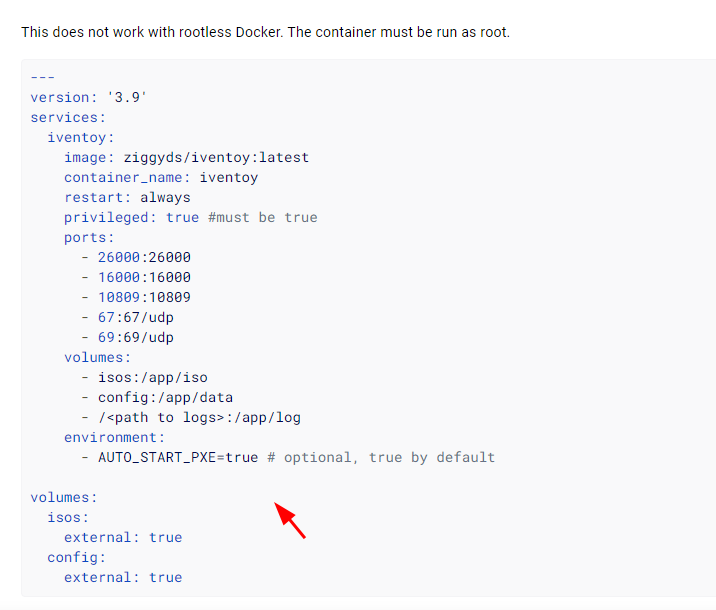Click the 26000:26000 port mapping
The width and height of the screenshot is (716, 610).
point(144,258)
